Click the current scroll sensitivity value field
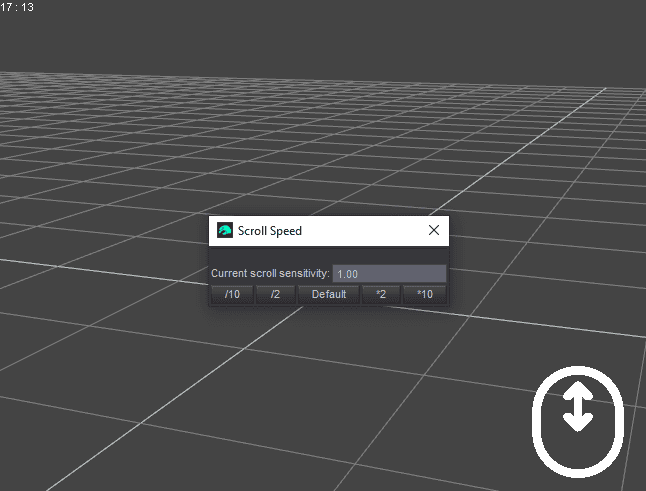 click(x=389, y=274)
